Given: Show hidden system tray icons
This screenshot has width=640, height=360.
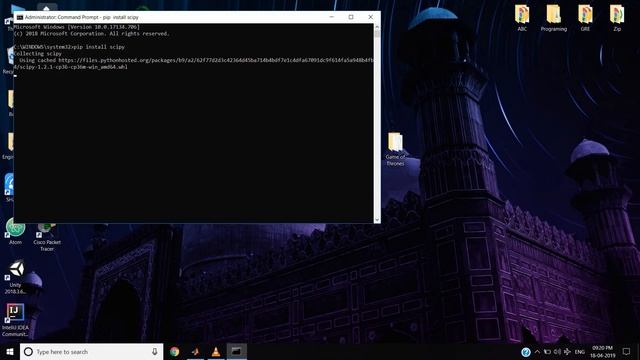Looking at the screenshot, I should coord(537,352).
